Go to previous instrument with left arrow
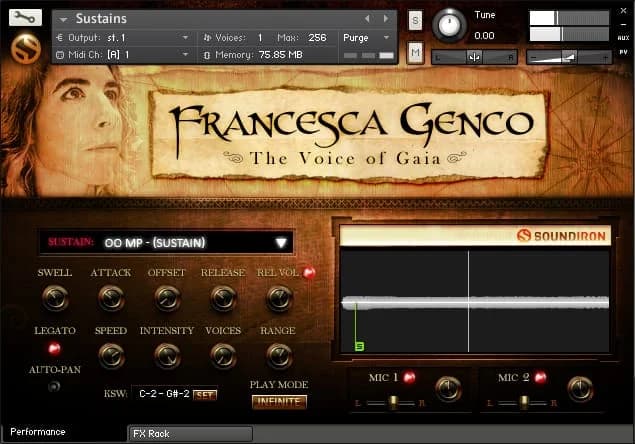Screen dimensions: 635x444 [367, 19]
